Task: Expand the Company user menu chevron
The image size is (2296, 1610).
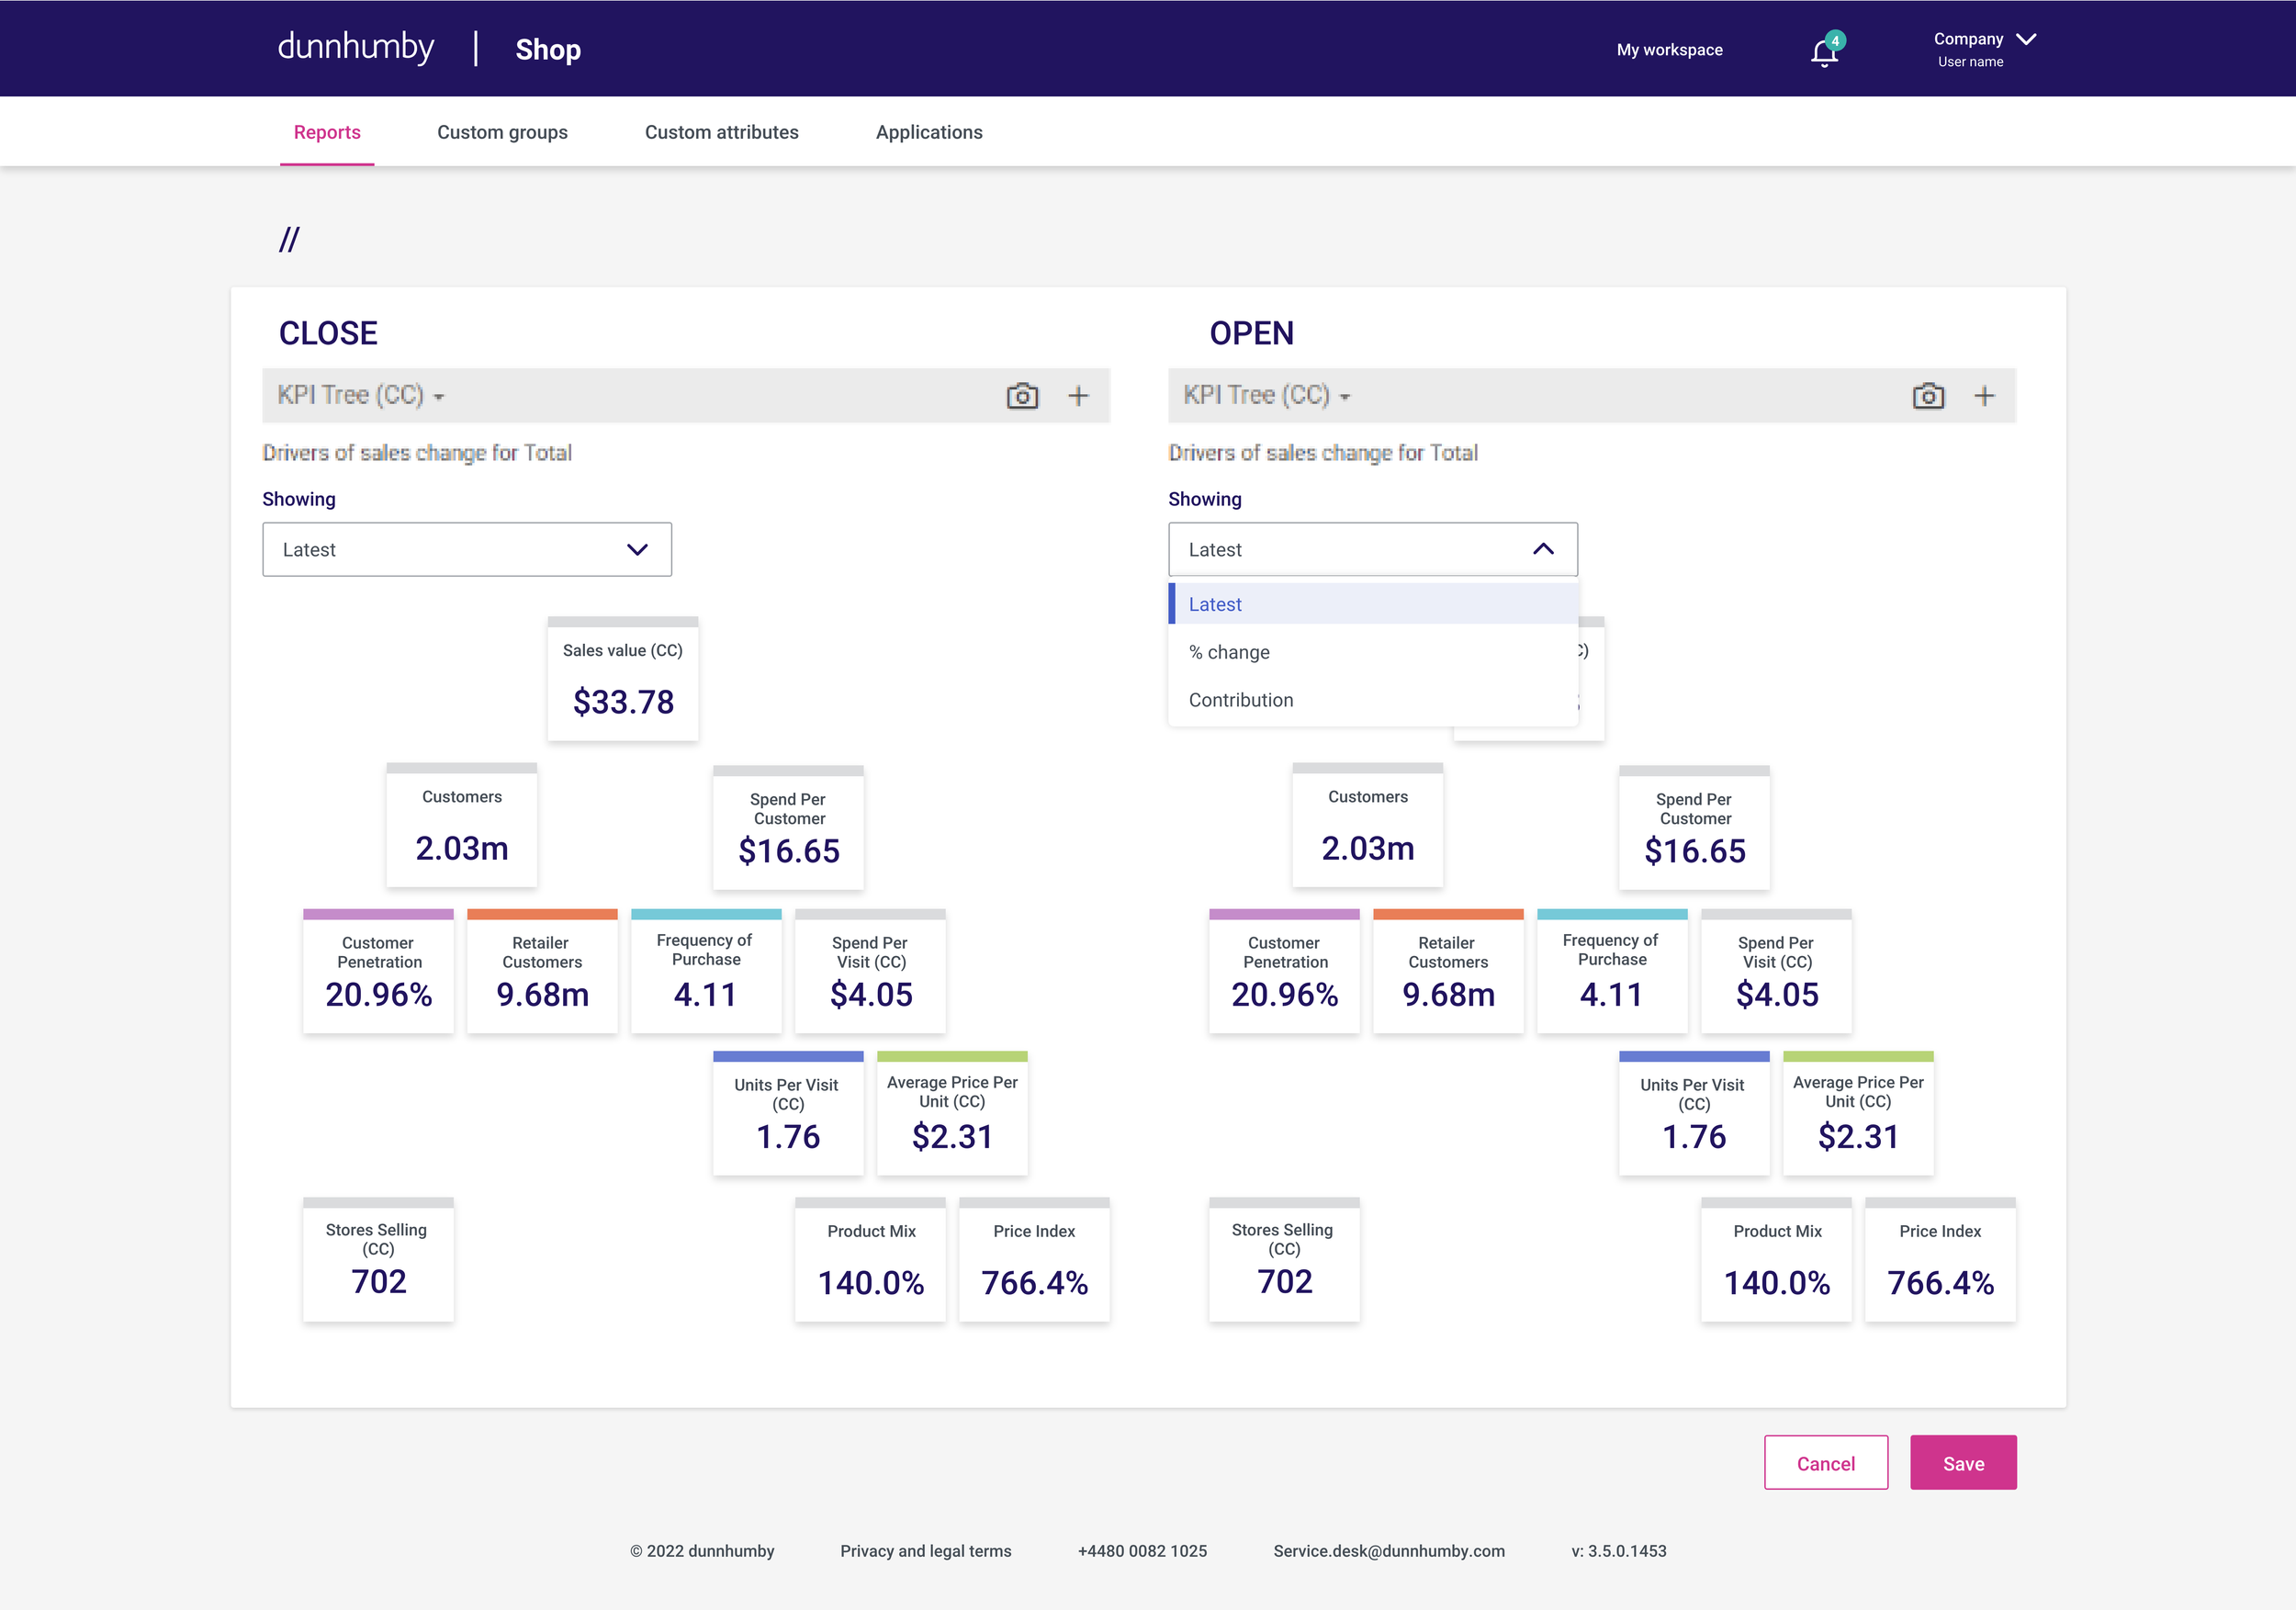Action: tap(2026, 39)
